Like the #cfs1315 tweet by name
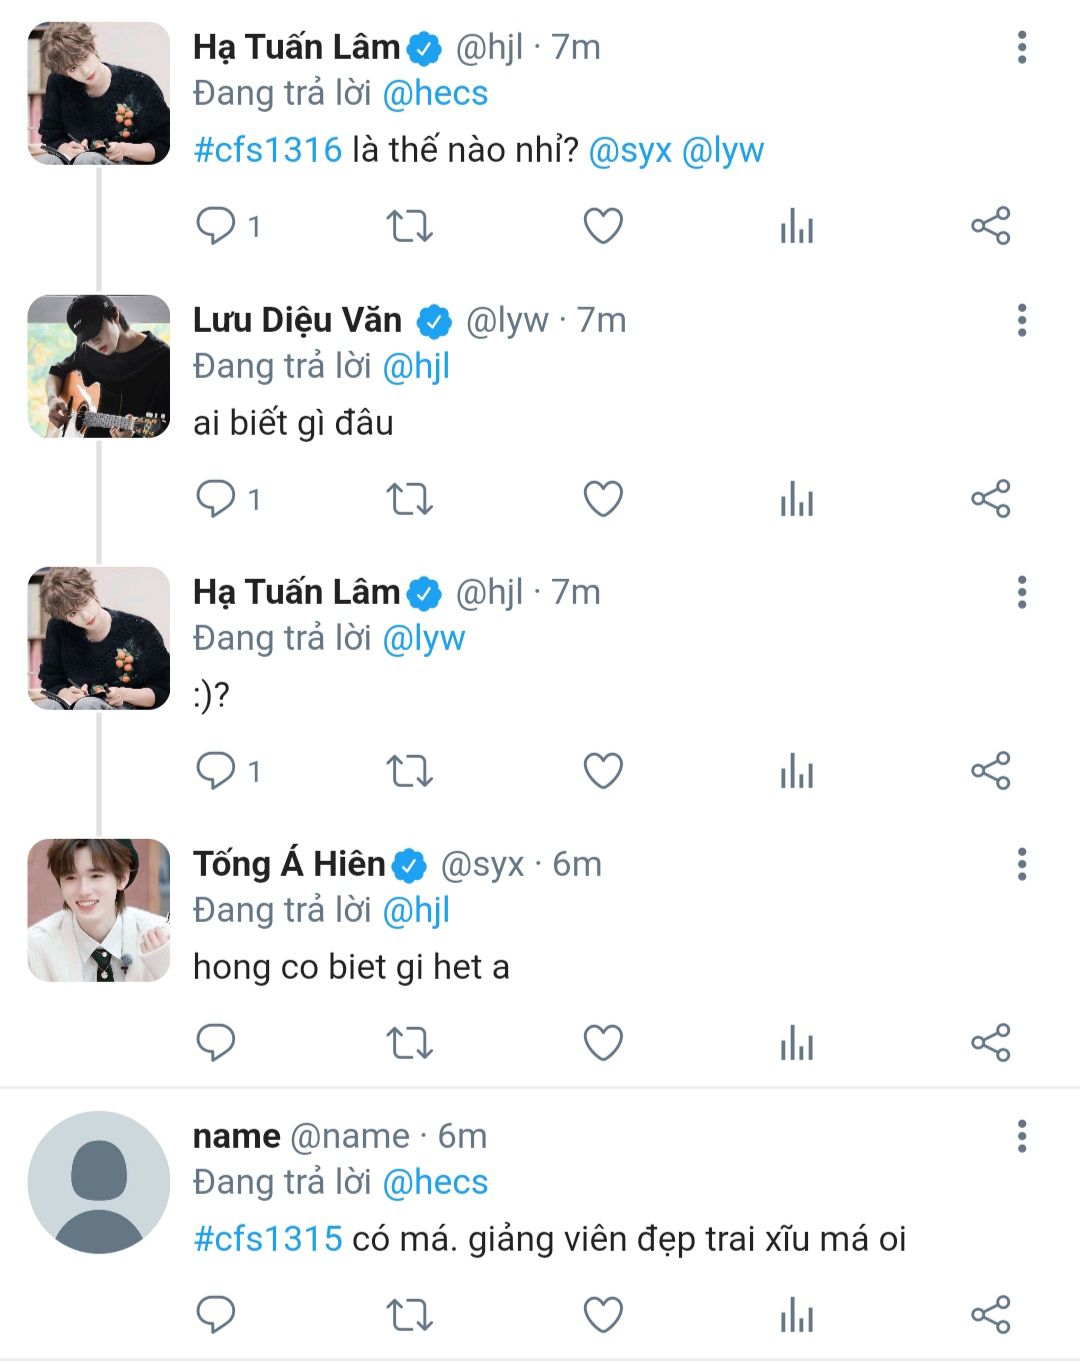Viewport: 1080px width, 1364px height. click(x=603, y=1315)
